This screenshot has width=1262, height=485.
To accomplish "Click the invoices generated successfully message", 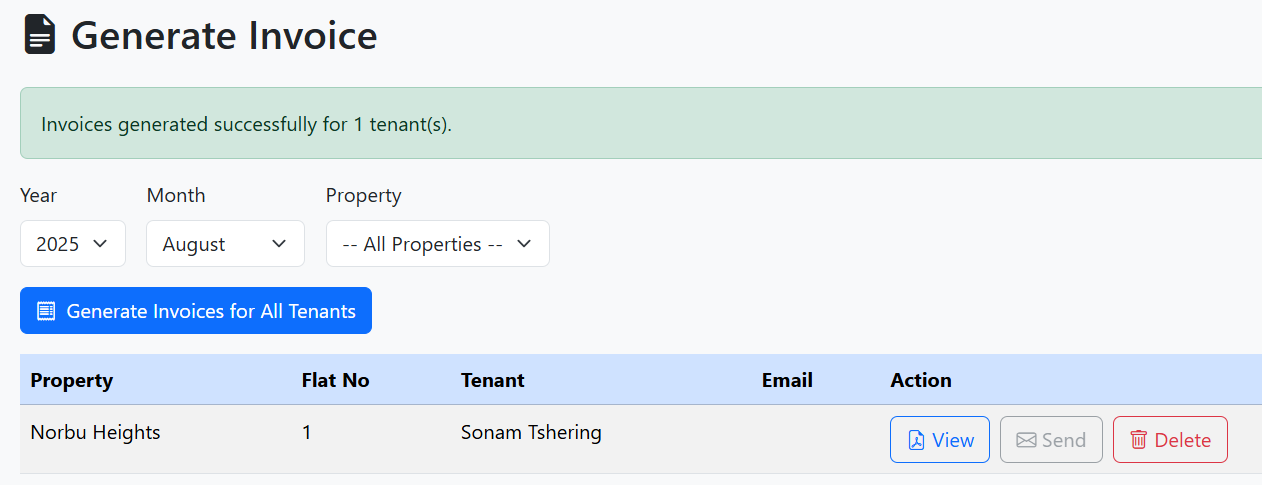I will pos(246,125).
